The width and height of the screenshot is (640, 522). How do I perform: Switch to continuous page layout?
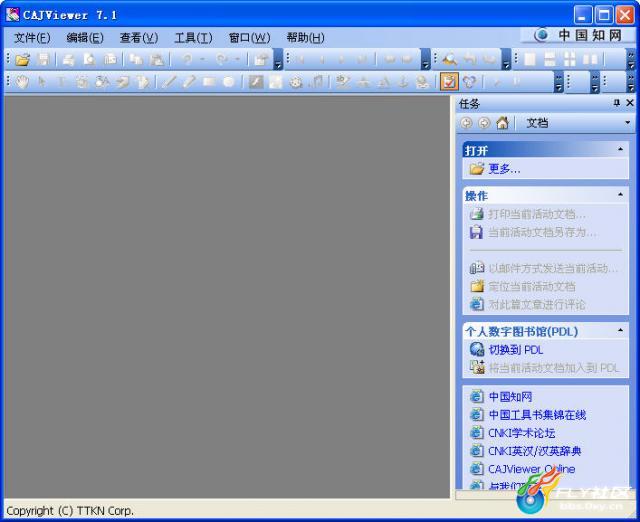click(550, 60)
